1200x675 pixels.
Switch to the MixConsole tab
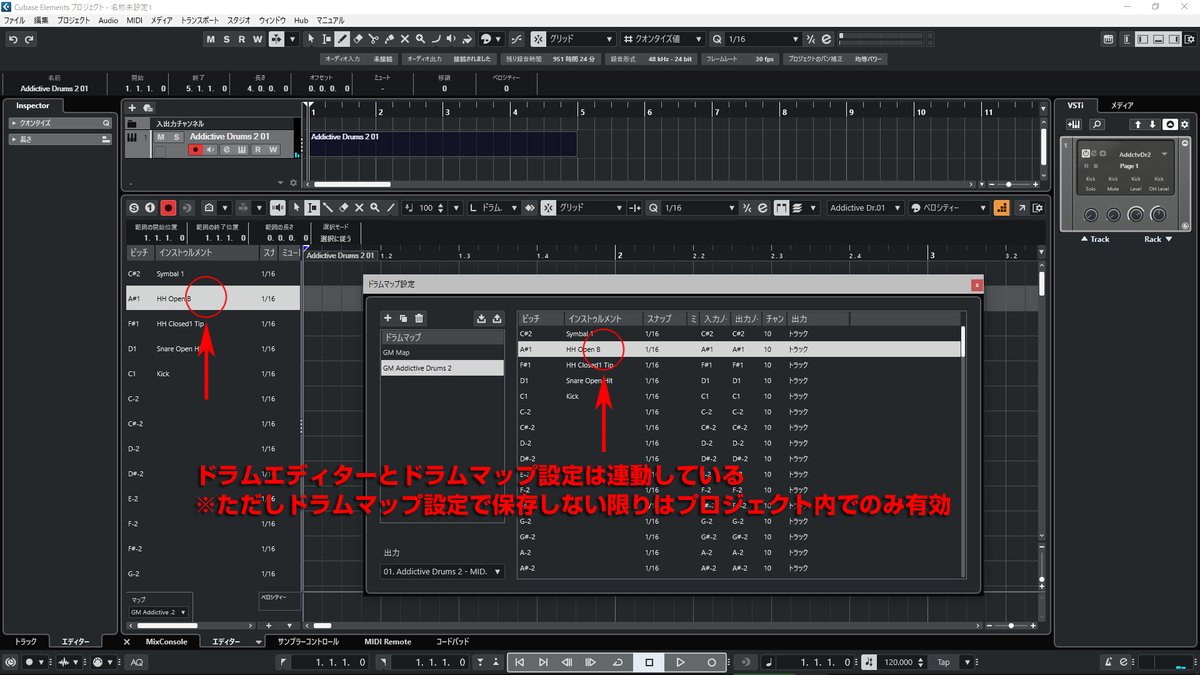[x=166, y=641]
